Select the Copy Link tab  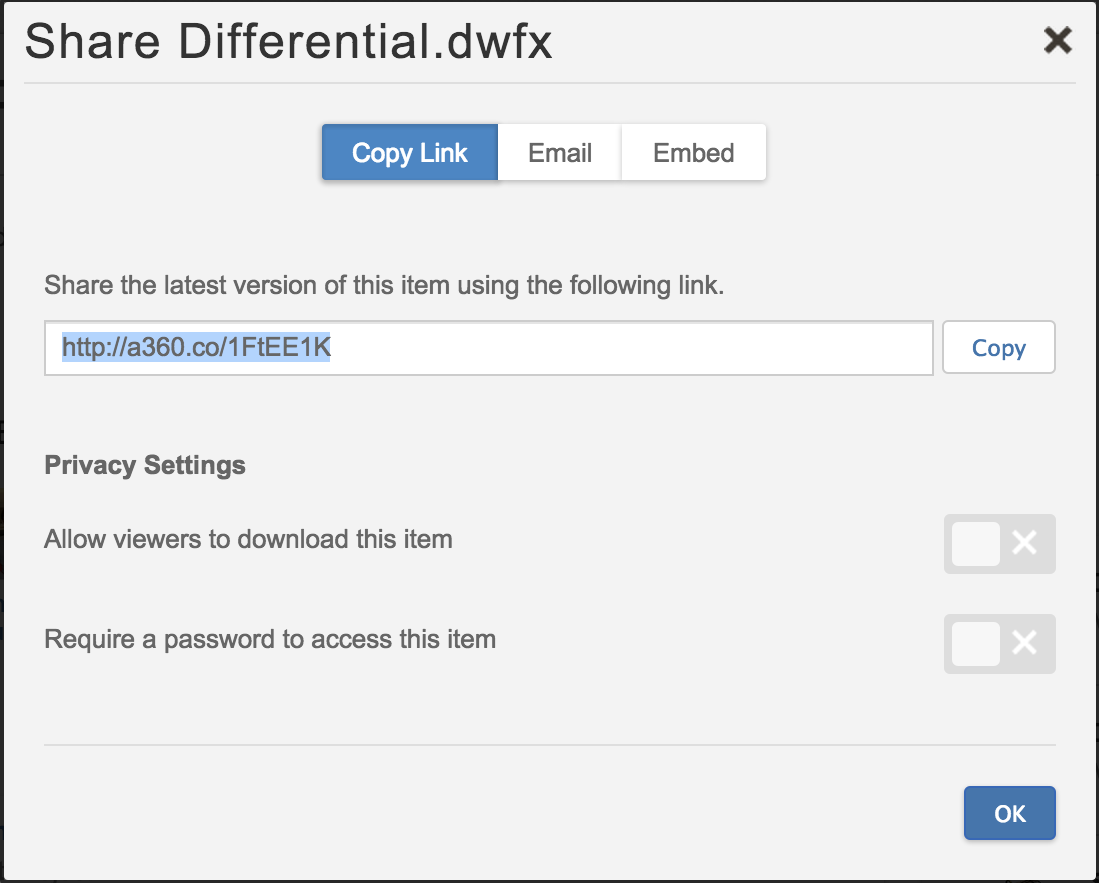[x=410, y=153]
